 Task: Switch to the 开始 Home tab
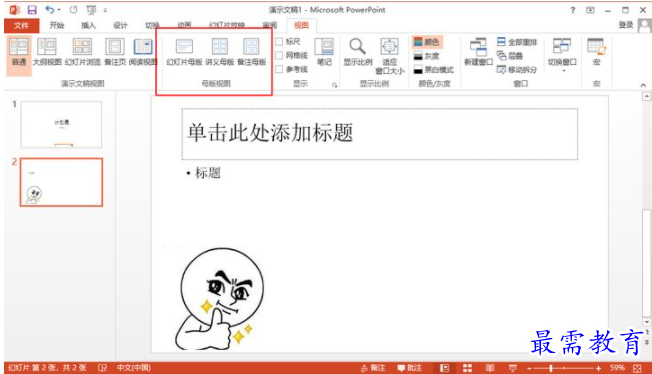pyautogui.click(x=57, y=25)
